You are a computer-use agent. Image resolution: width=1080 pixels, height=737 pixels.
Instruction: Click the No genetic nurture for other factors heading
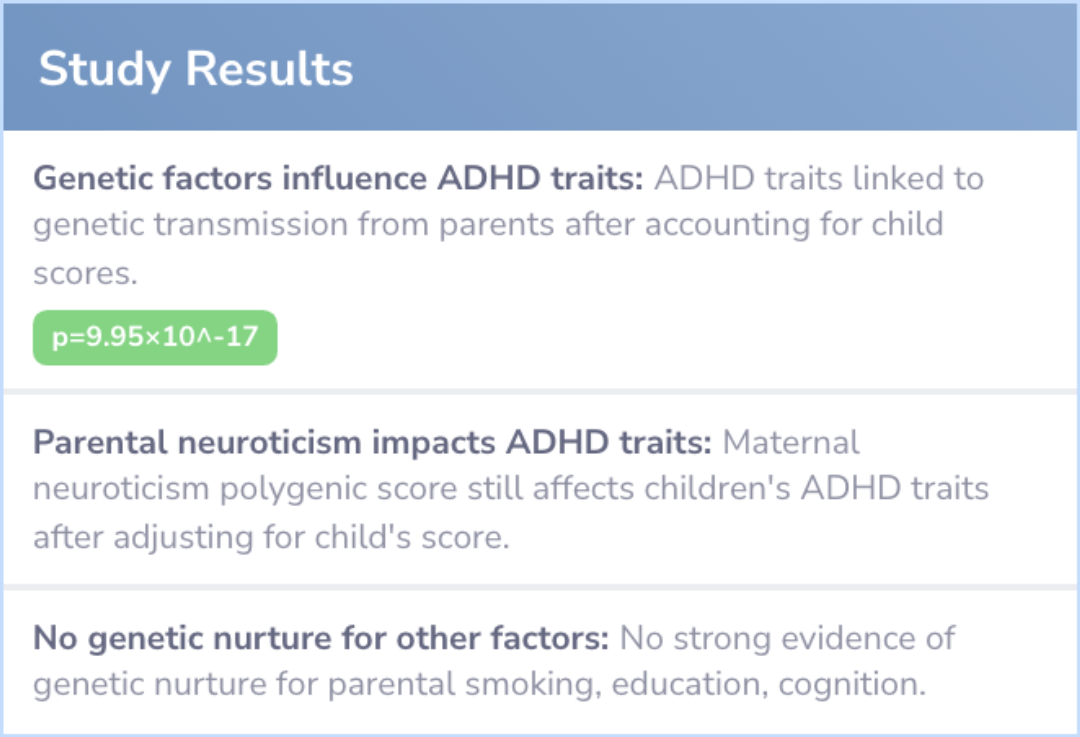coord(321,638)
